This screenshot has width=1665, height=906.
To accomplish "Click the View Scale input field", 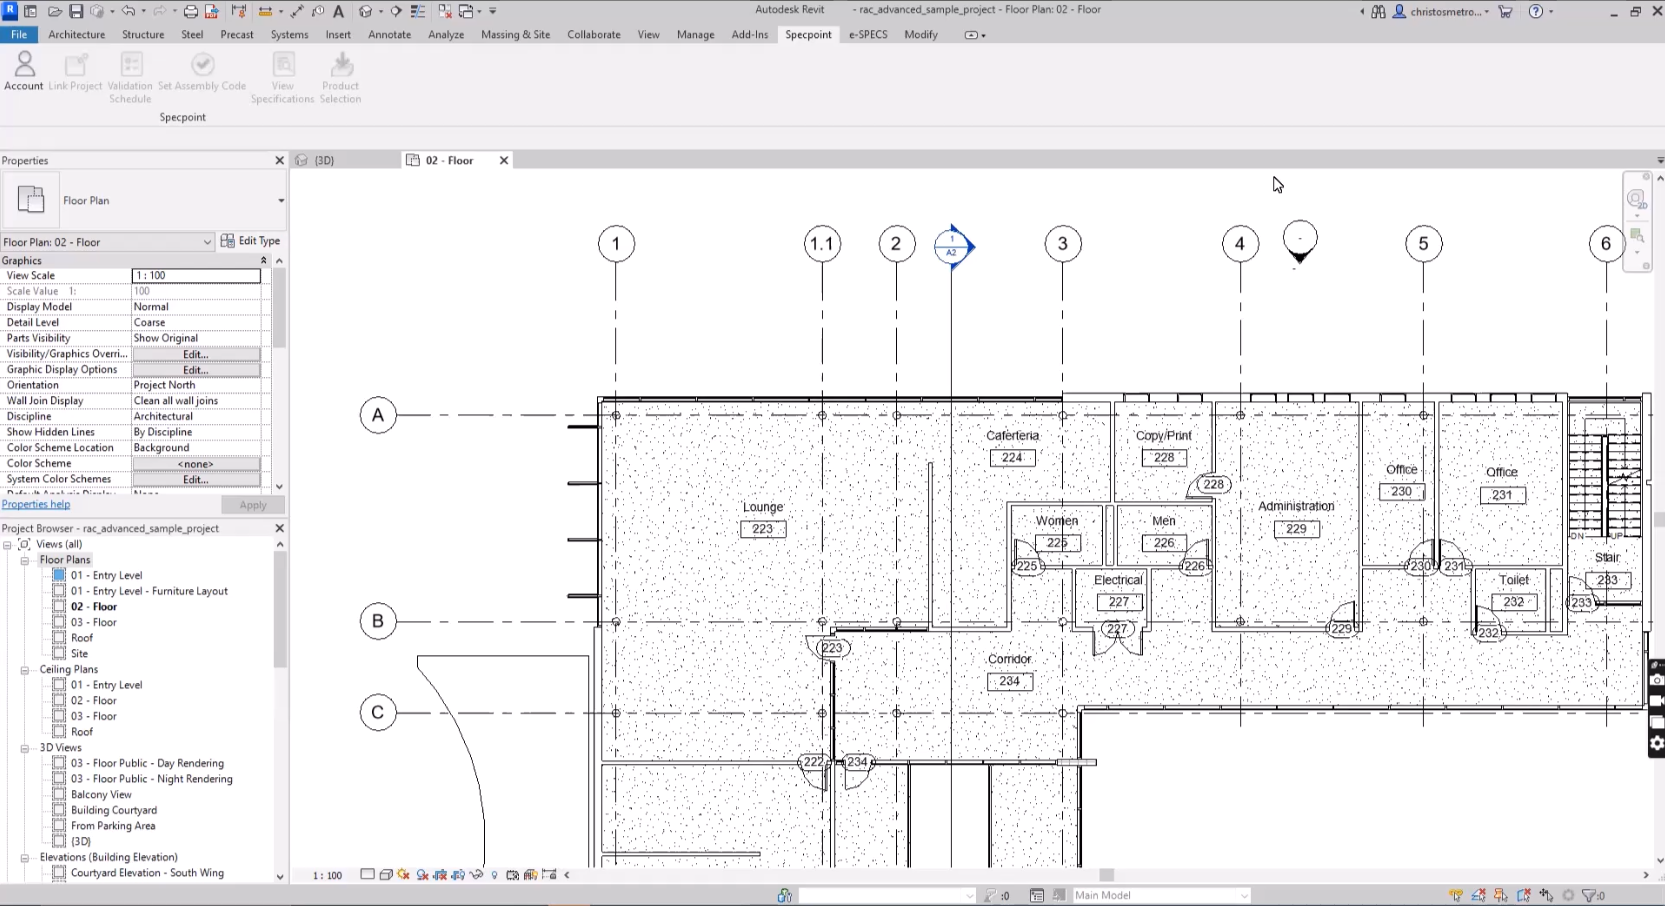I will (x=196, y=276).
